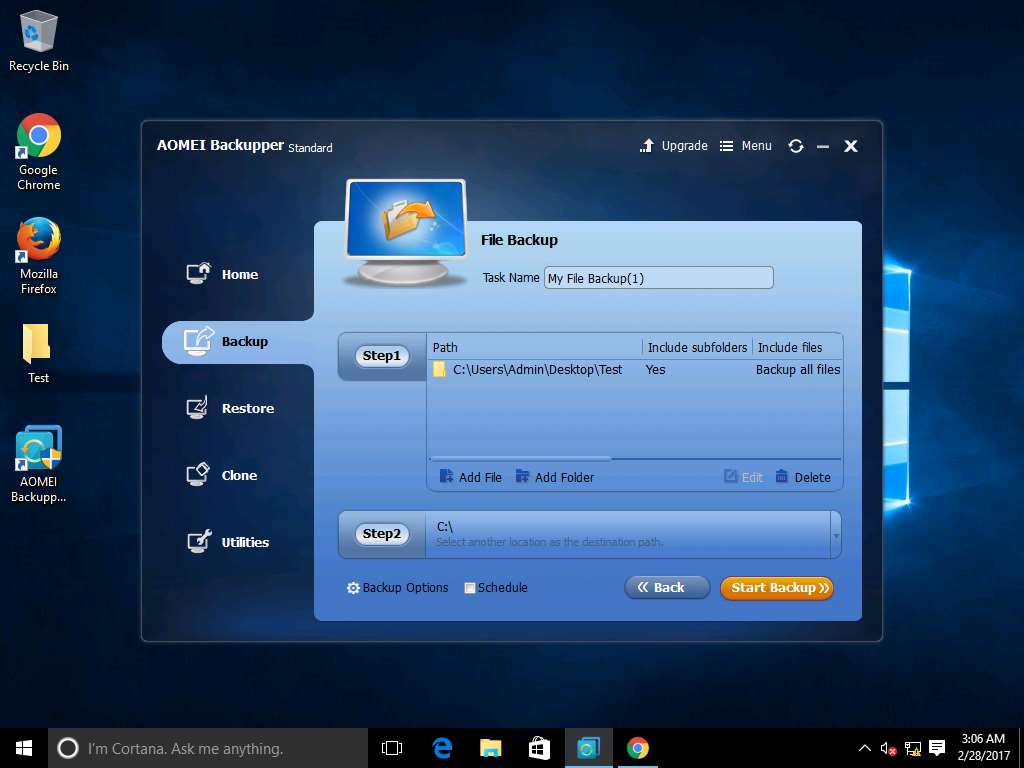Click the Cortana search box
This screenshot has height=768, width=1024.
pyautogui.click(x=208, y=748)
